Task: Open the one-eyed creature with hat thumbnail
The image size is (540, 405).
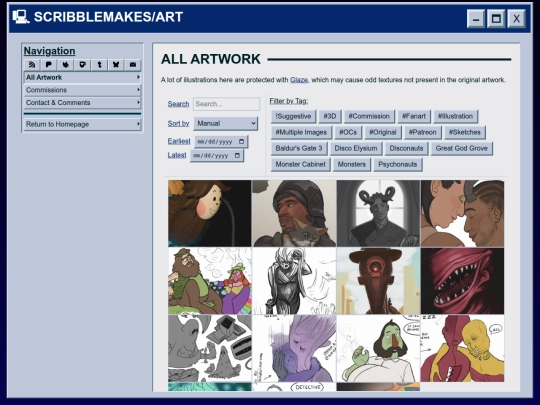Action: (378, 281)
